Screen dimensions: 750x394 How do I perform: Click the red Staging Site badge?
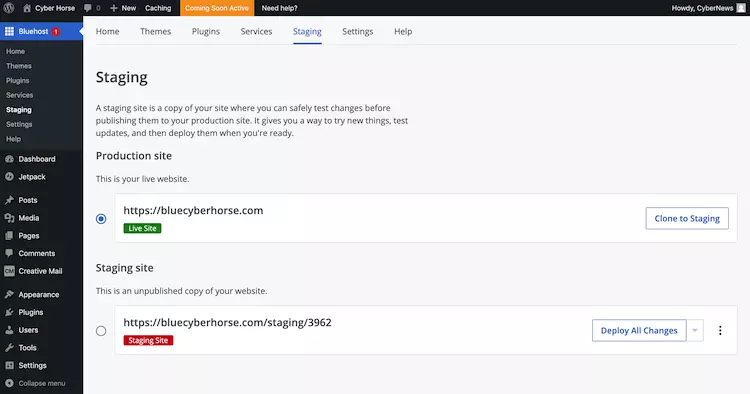(x=148, y=340)
